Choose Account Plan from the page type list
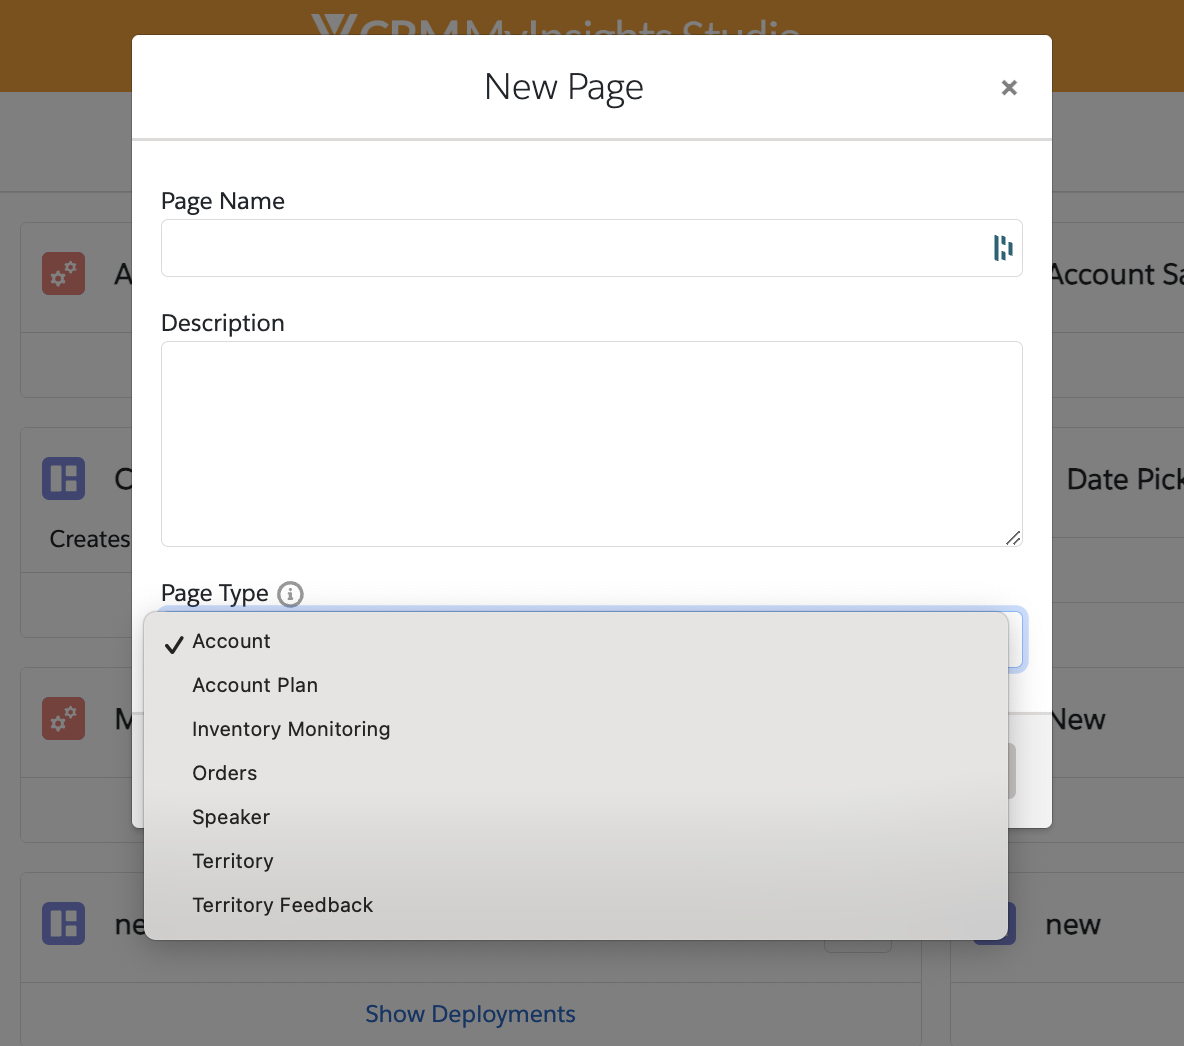1184x1046 pixels. tap(255, 686)
